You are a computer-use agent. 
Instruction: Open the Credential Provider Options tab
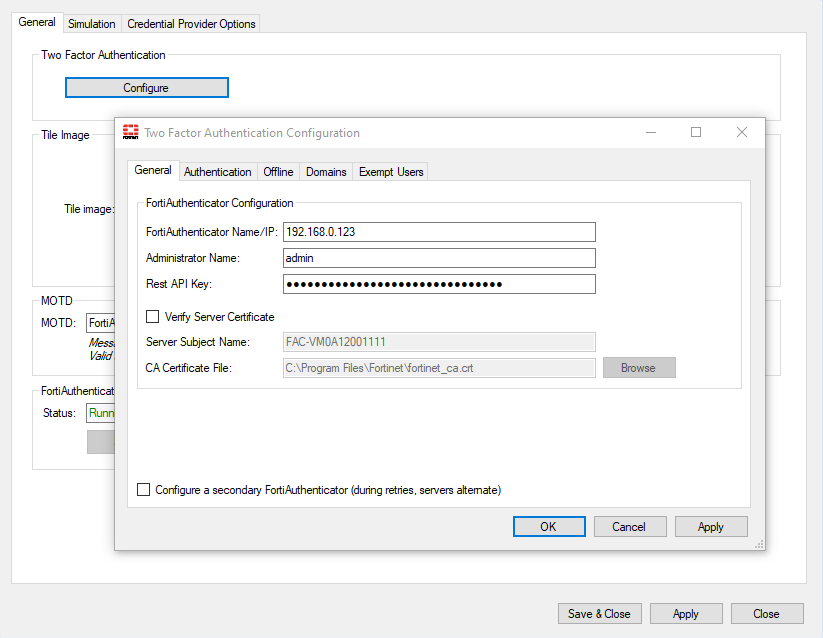pos(191,24)
